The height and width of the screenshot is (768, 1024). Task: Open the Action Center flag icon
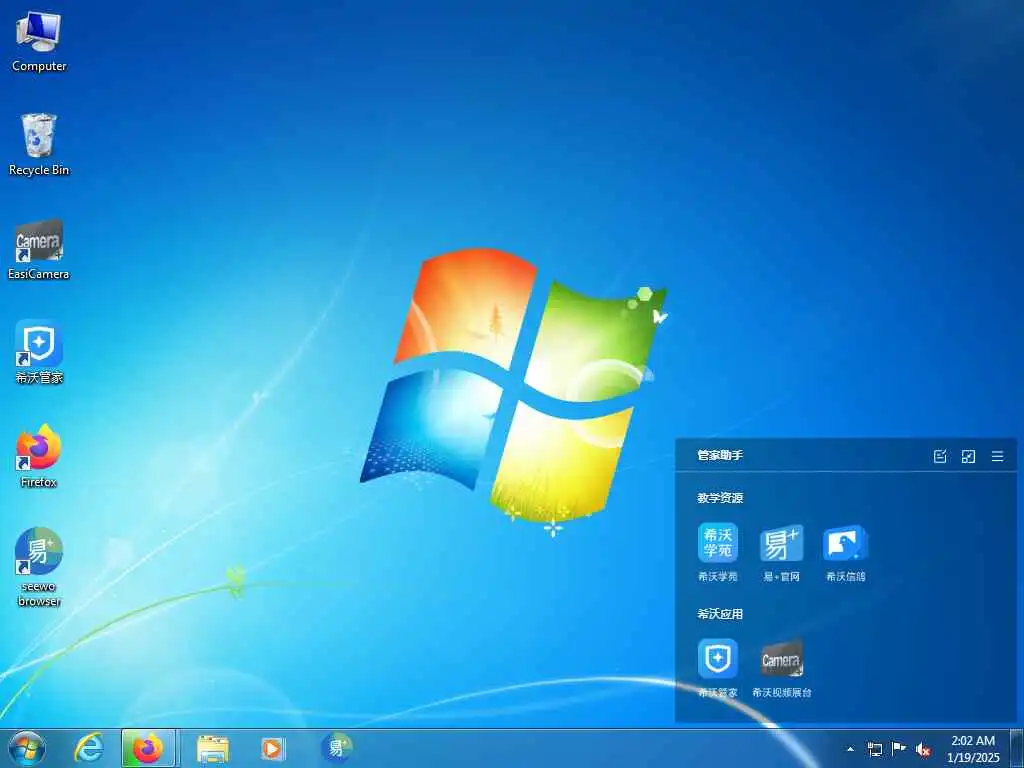(x=899, y=749)
